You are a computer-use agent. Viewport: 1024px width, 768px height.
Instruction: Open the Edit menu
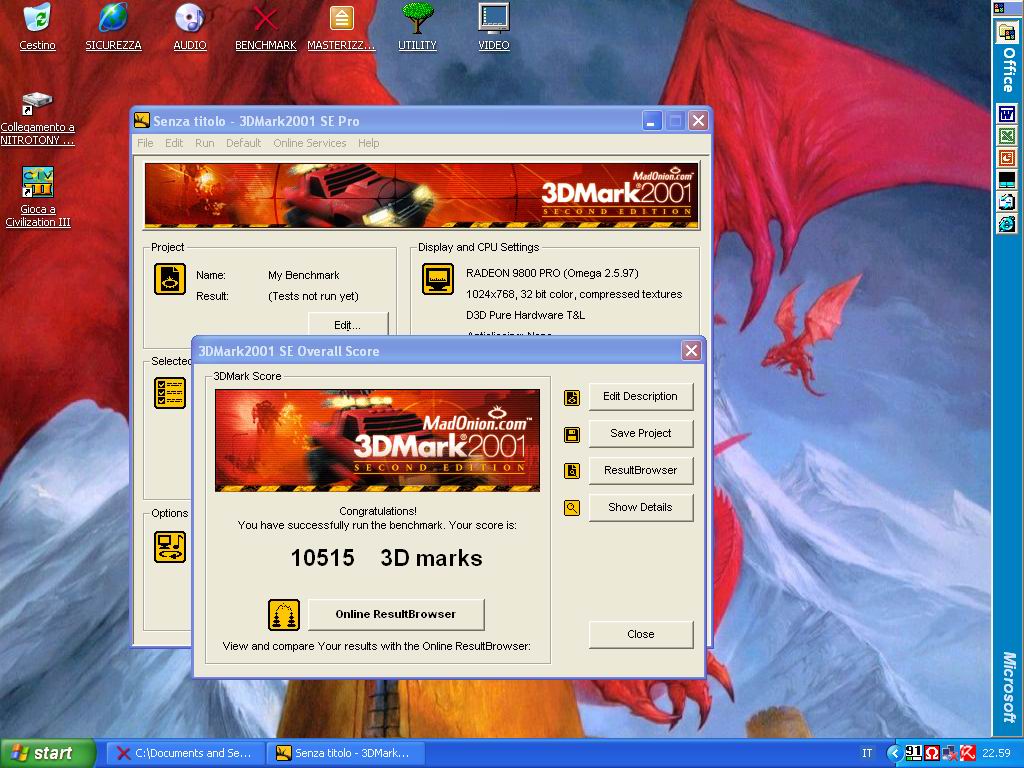[x=174, y=143]
